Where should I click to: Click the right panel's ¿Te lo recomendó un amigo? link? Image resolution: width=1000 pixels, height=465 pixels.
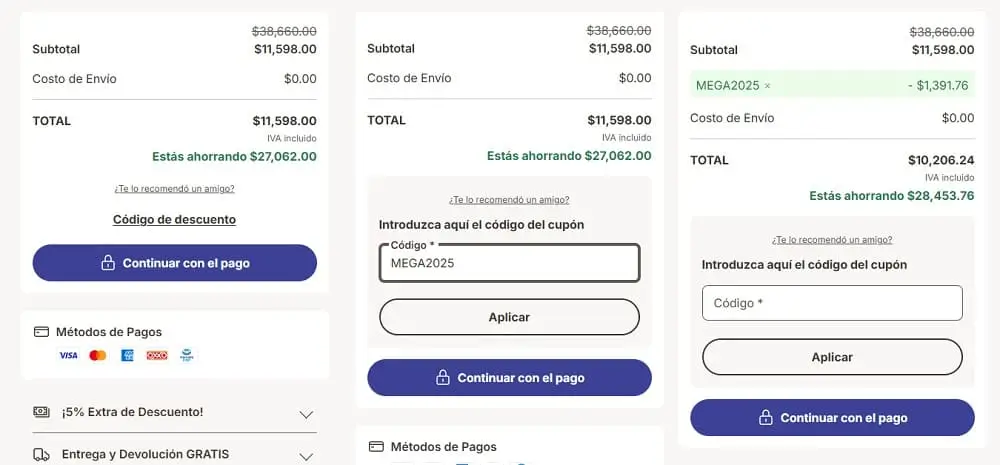(832, 240)
